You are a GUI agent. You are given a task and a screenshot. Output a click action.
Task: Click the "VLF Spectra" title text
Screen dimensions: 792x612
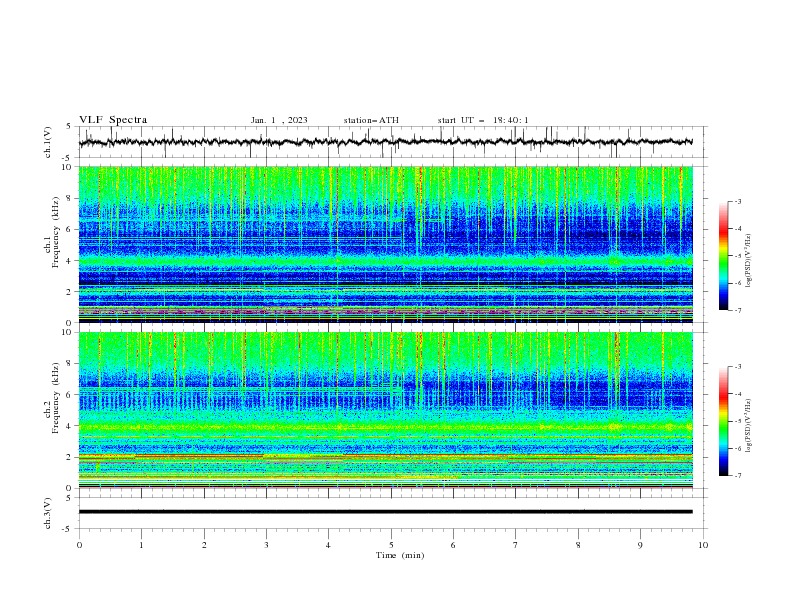pos(113,120)
